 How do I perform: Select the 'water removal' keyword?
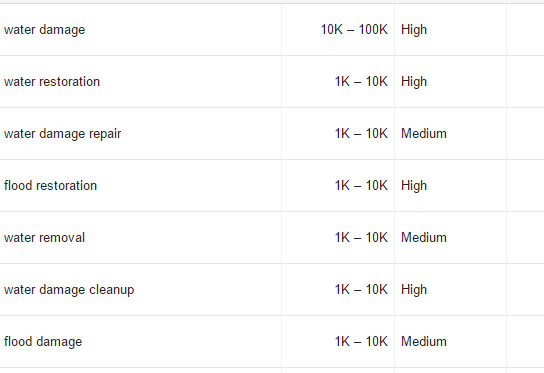click(x=44, y=238)
